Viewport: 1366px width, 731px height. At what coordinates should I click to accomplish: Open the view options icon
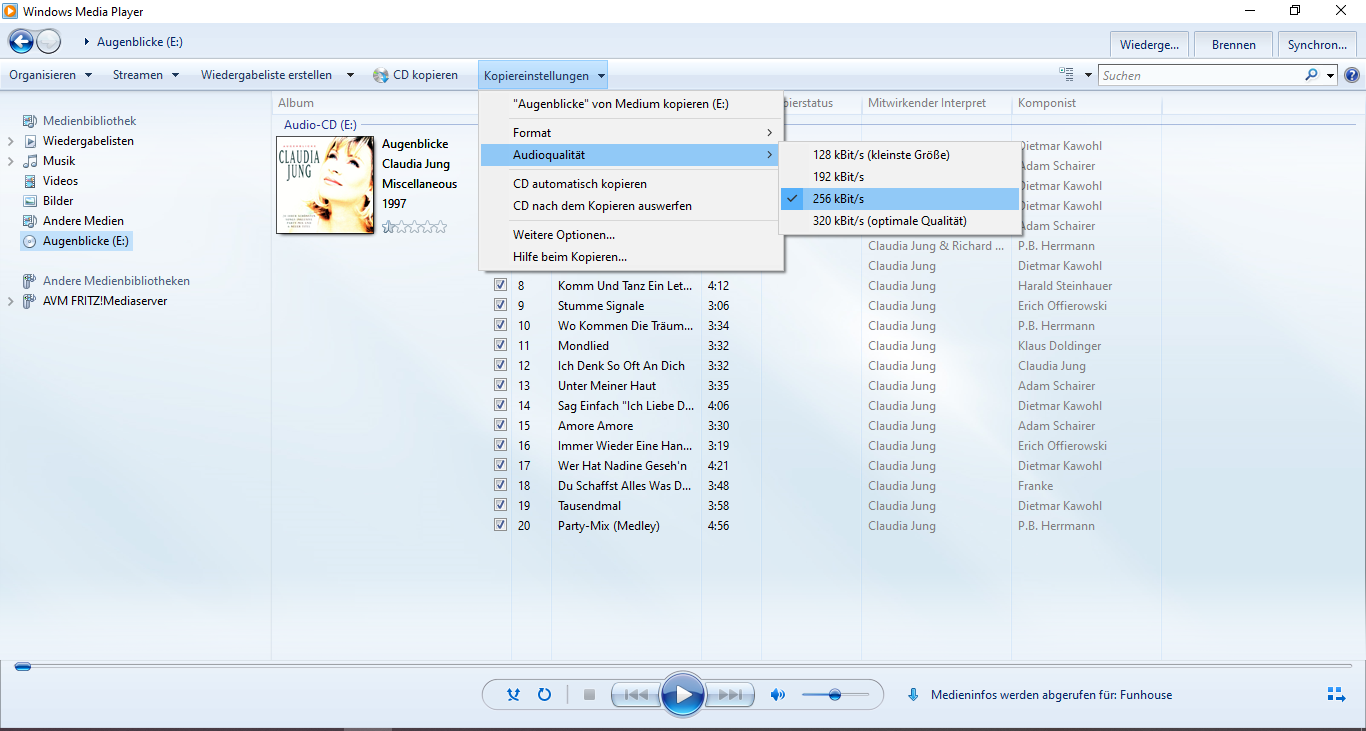click(1067, 75)
